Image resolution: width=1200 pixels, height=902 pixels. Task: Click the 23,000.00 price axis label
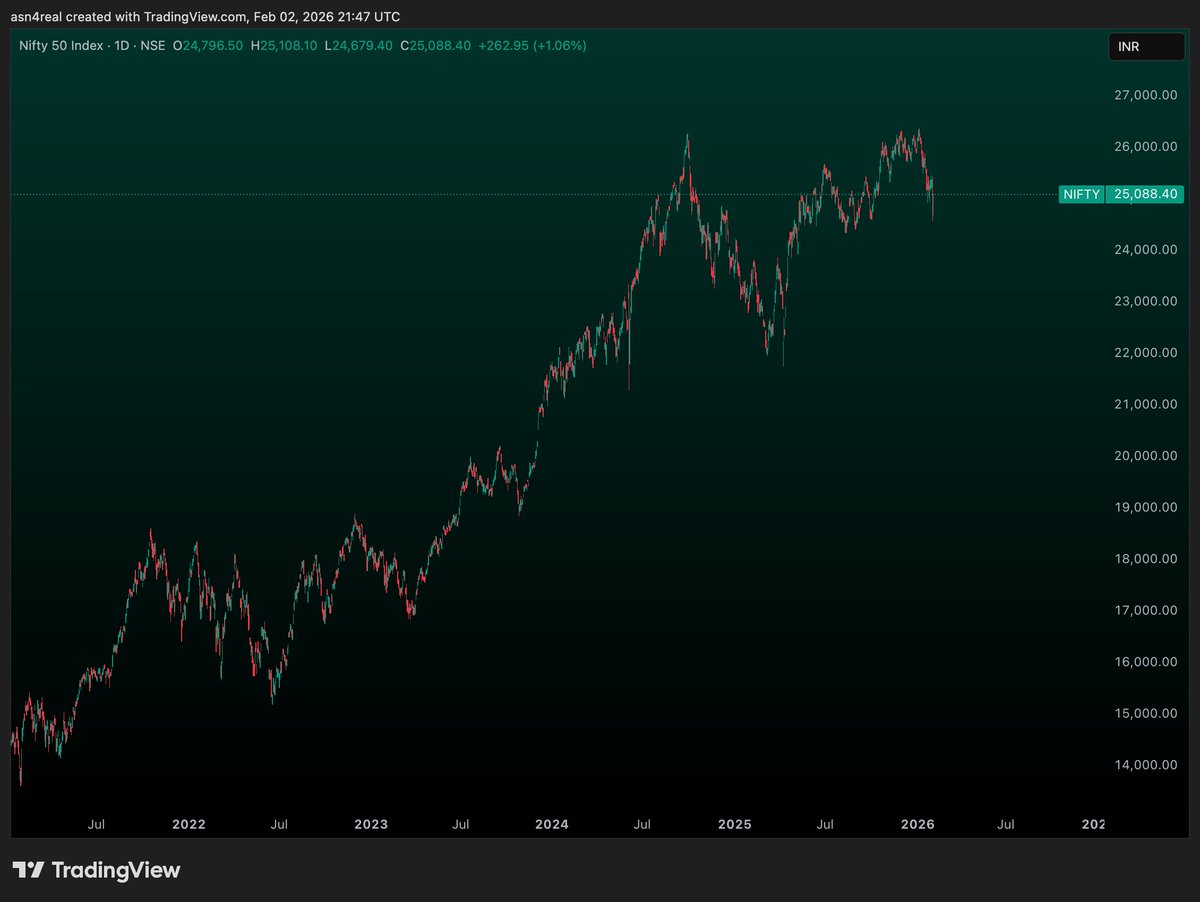pos(1146,301)
